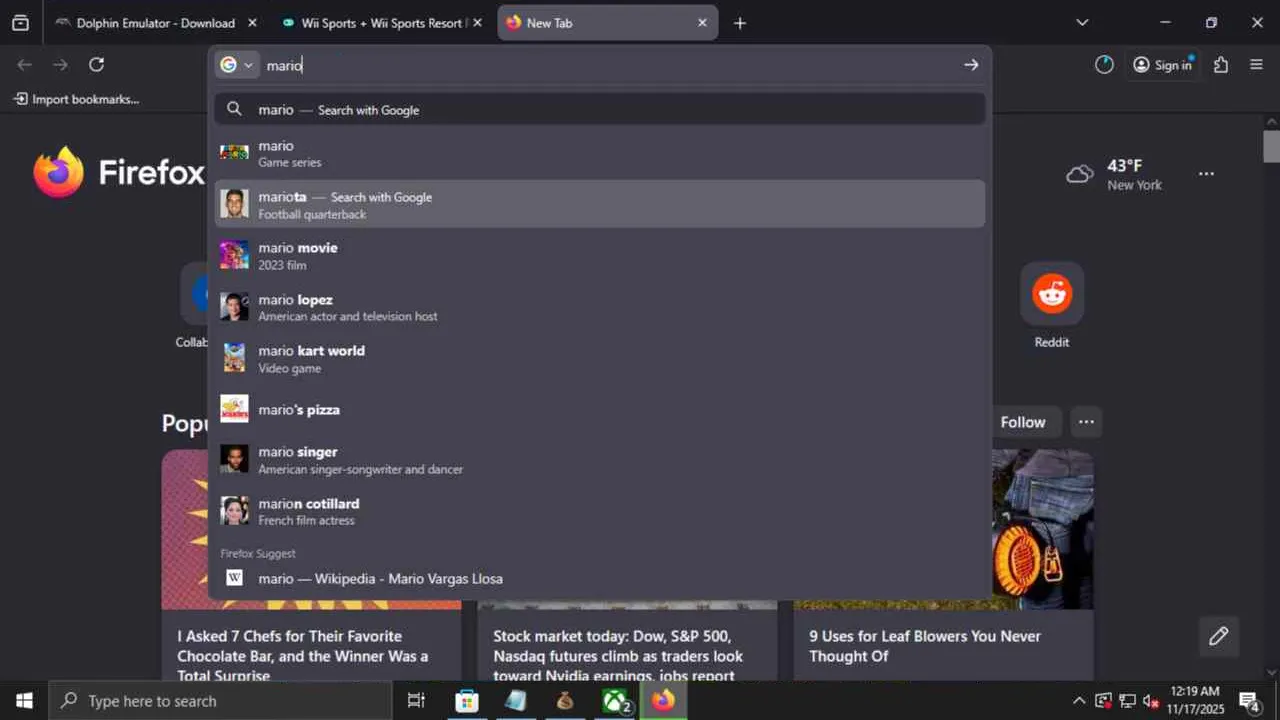Switch to the Dolphin Emulator - Download tab
This screenshot has width=1280, height=720.
click(x=155, y=23)
